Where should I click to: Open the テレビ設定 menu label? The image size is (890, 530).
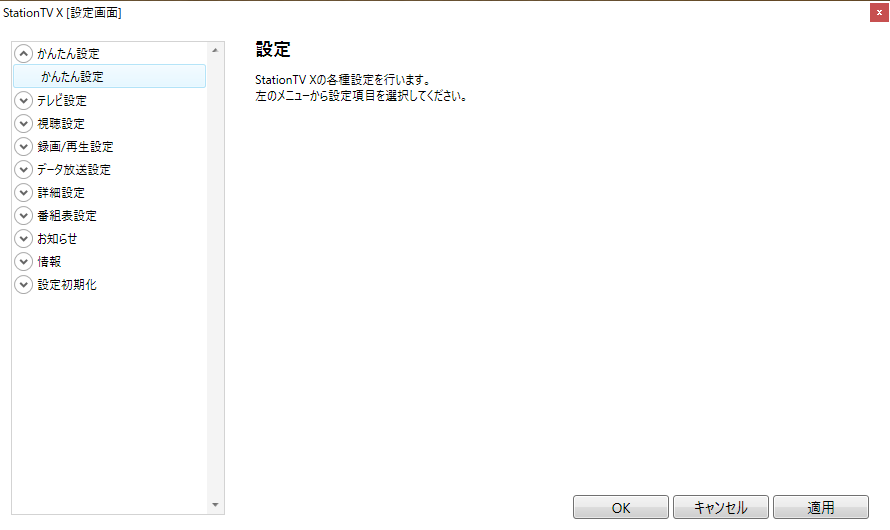point(62,100)
